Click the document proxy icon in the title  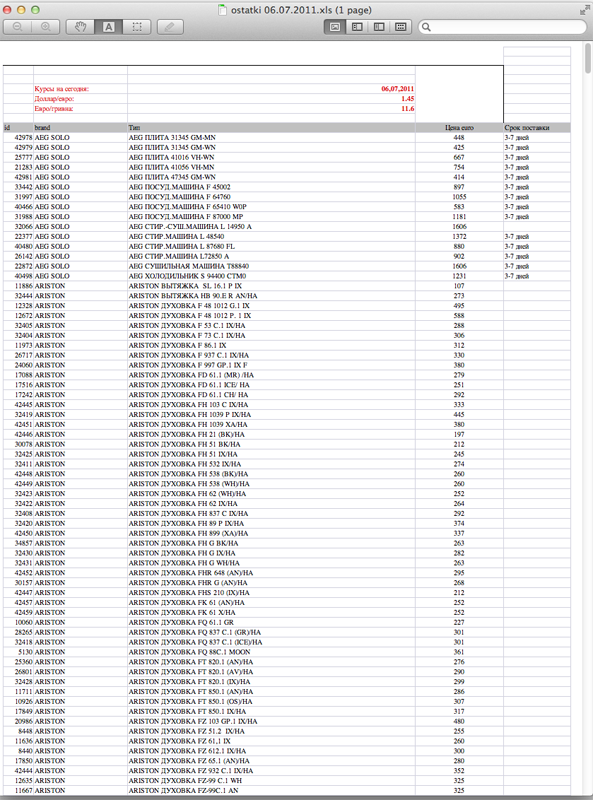(x=222, y=10)
